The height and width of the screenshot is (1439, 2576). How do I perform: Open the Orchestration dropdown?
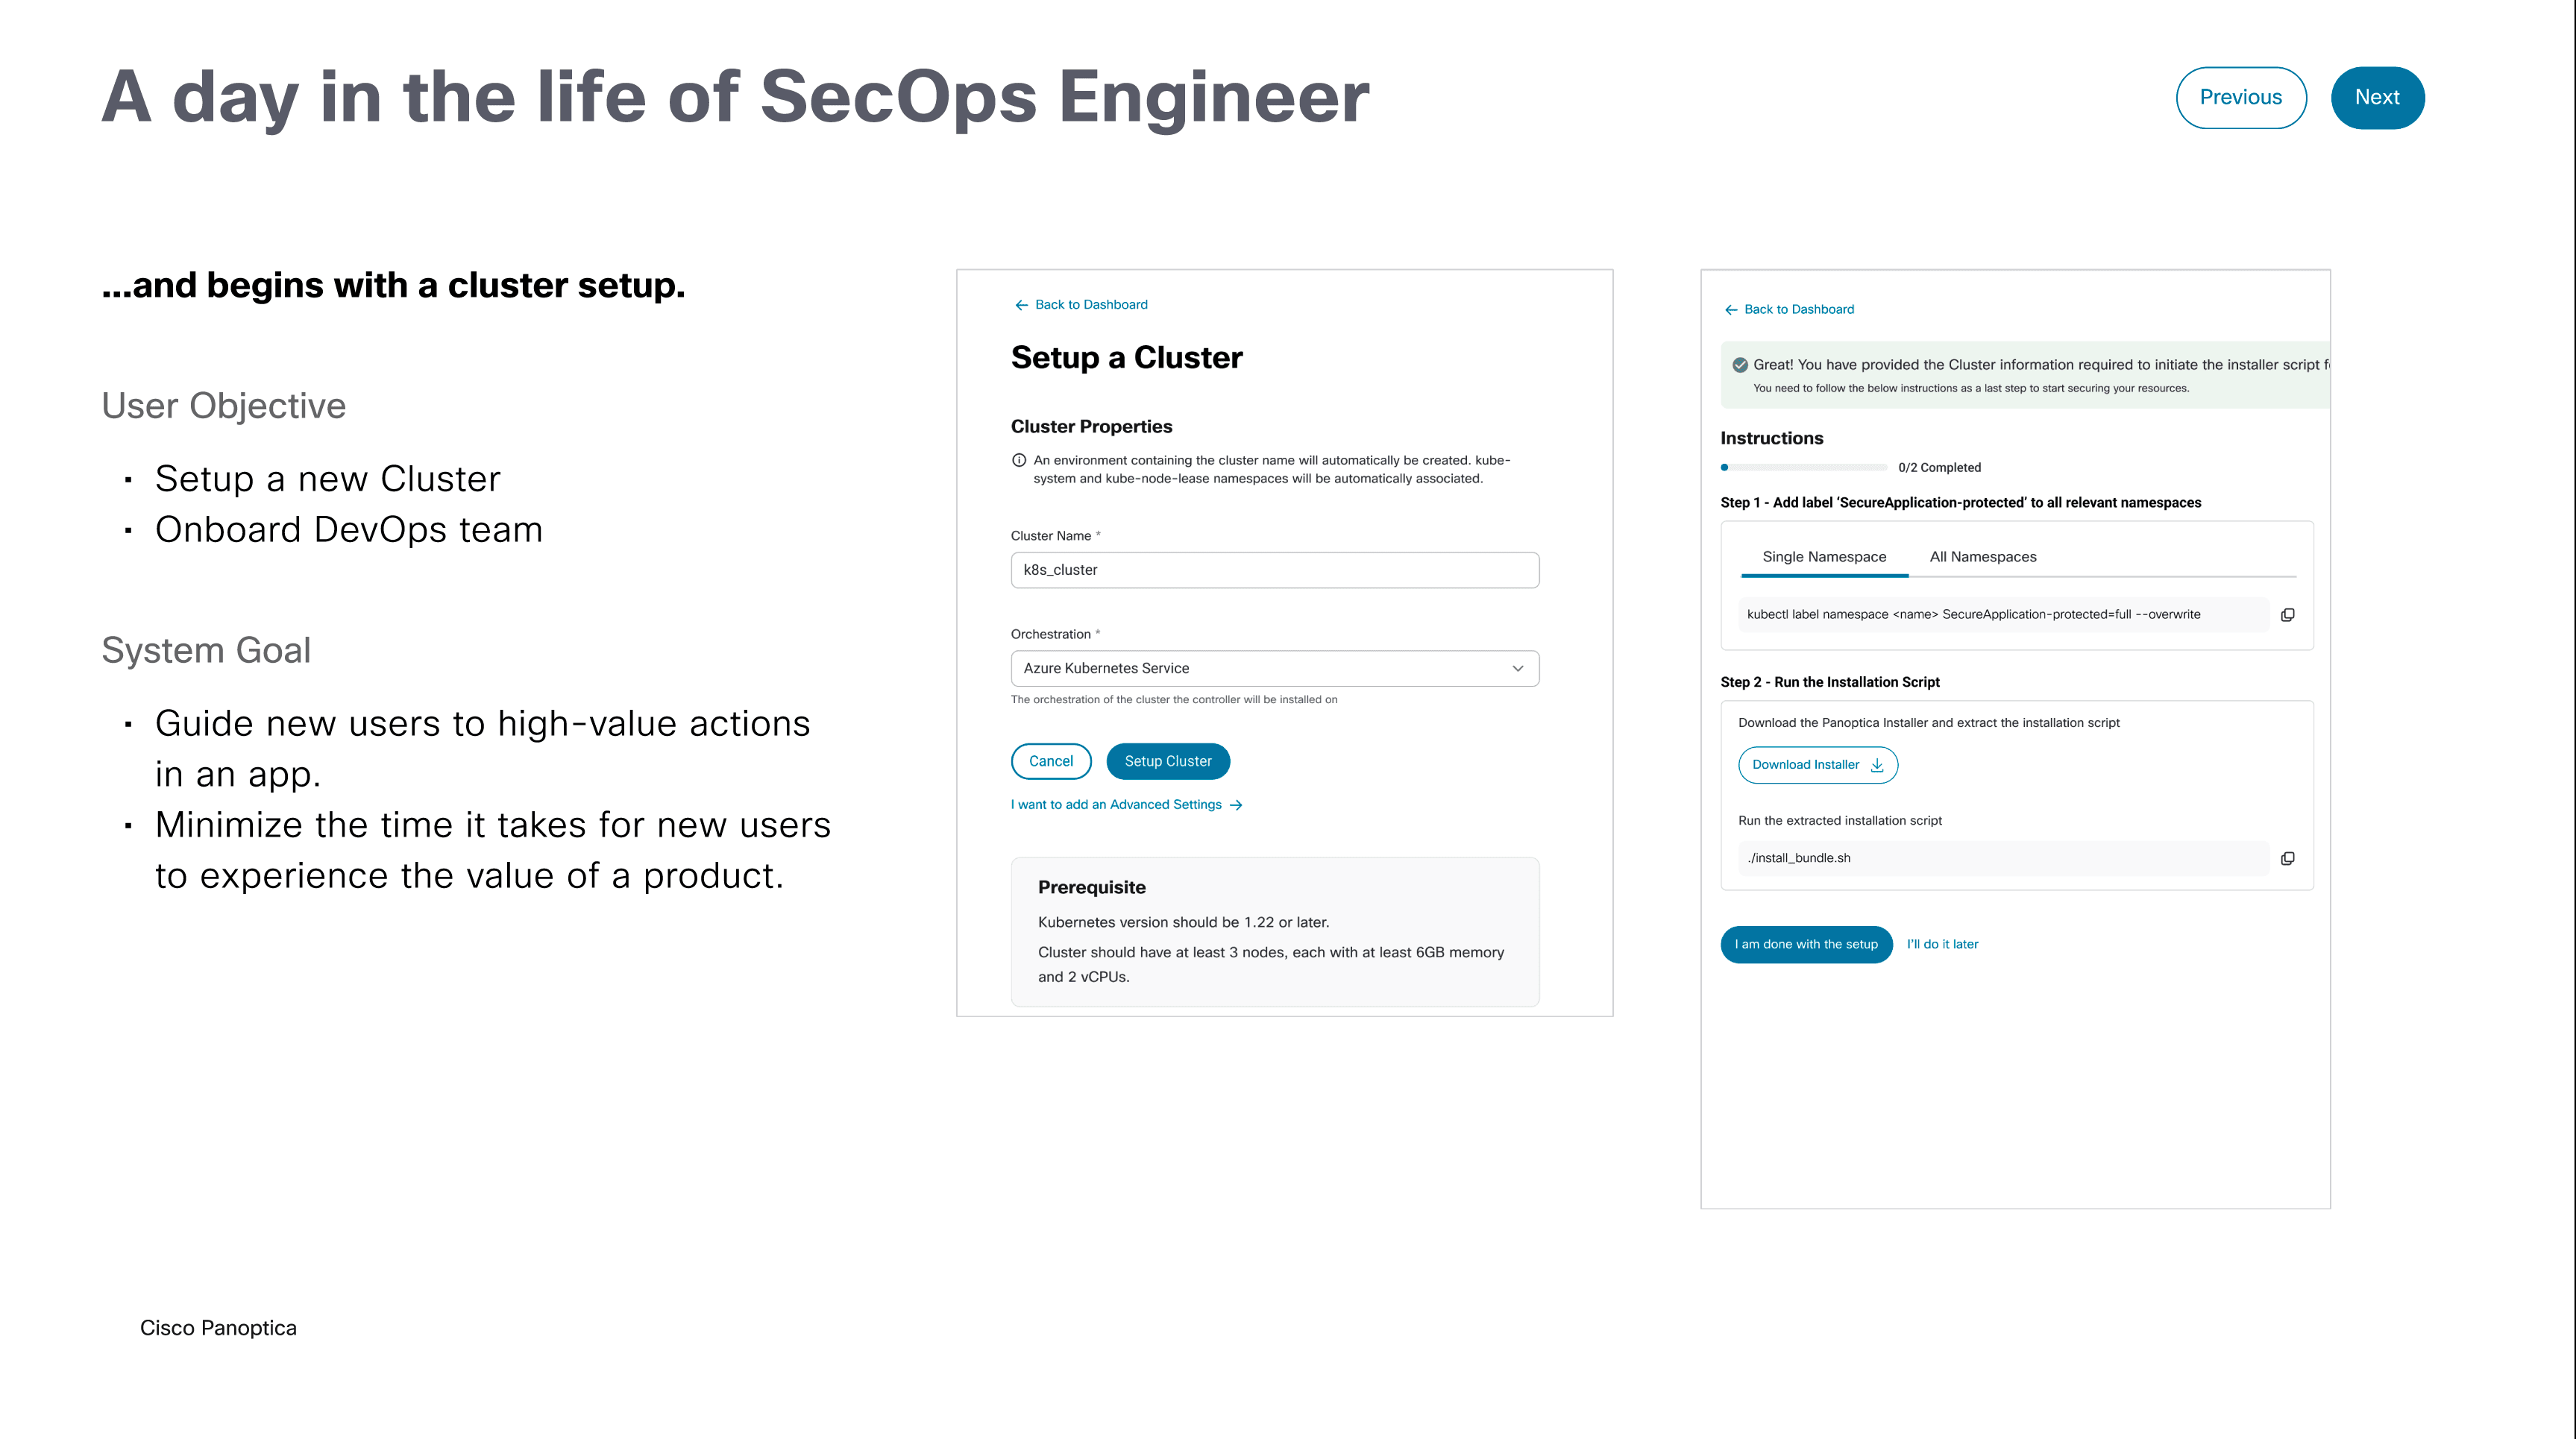[1517, 668]
